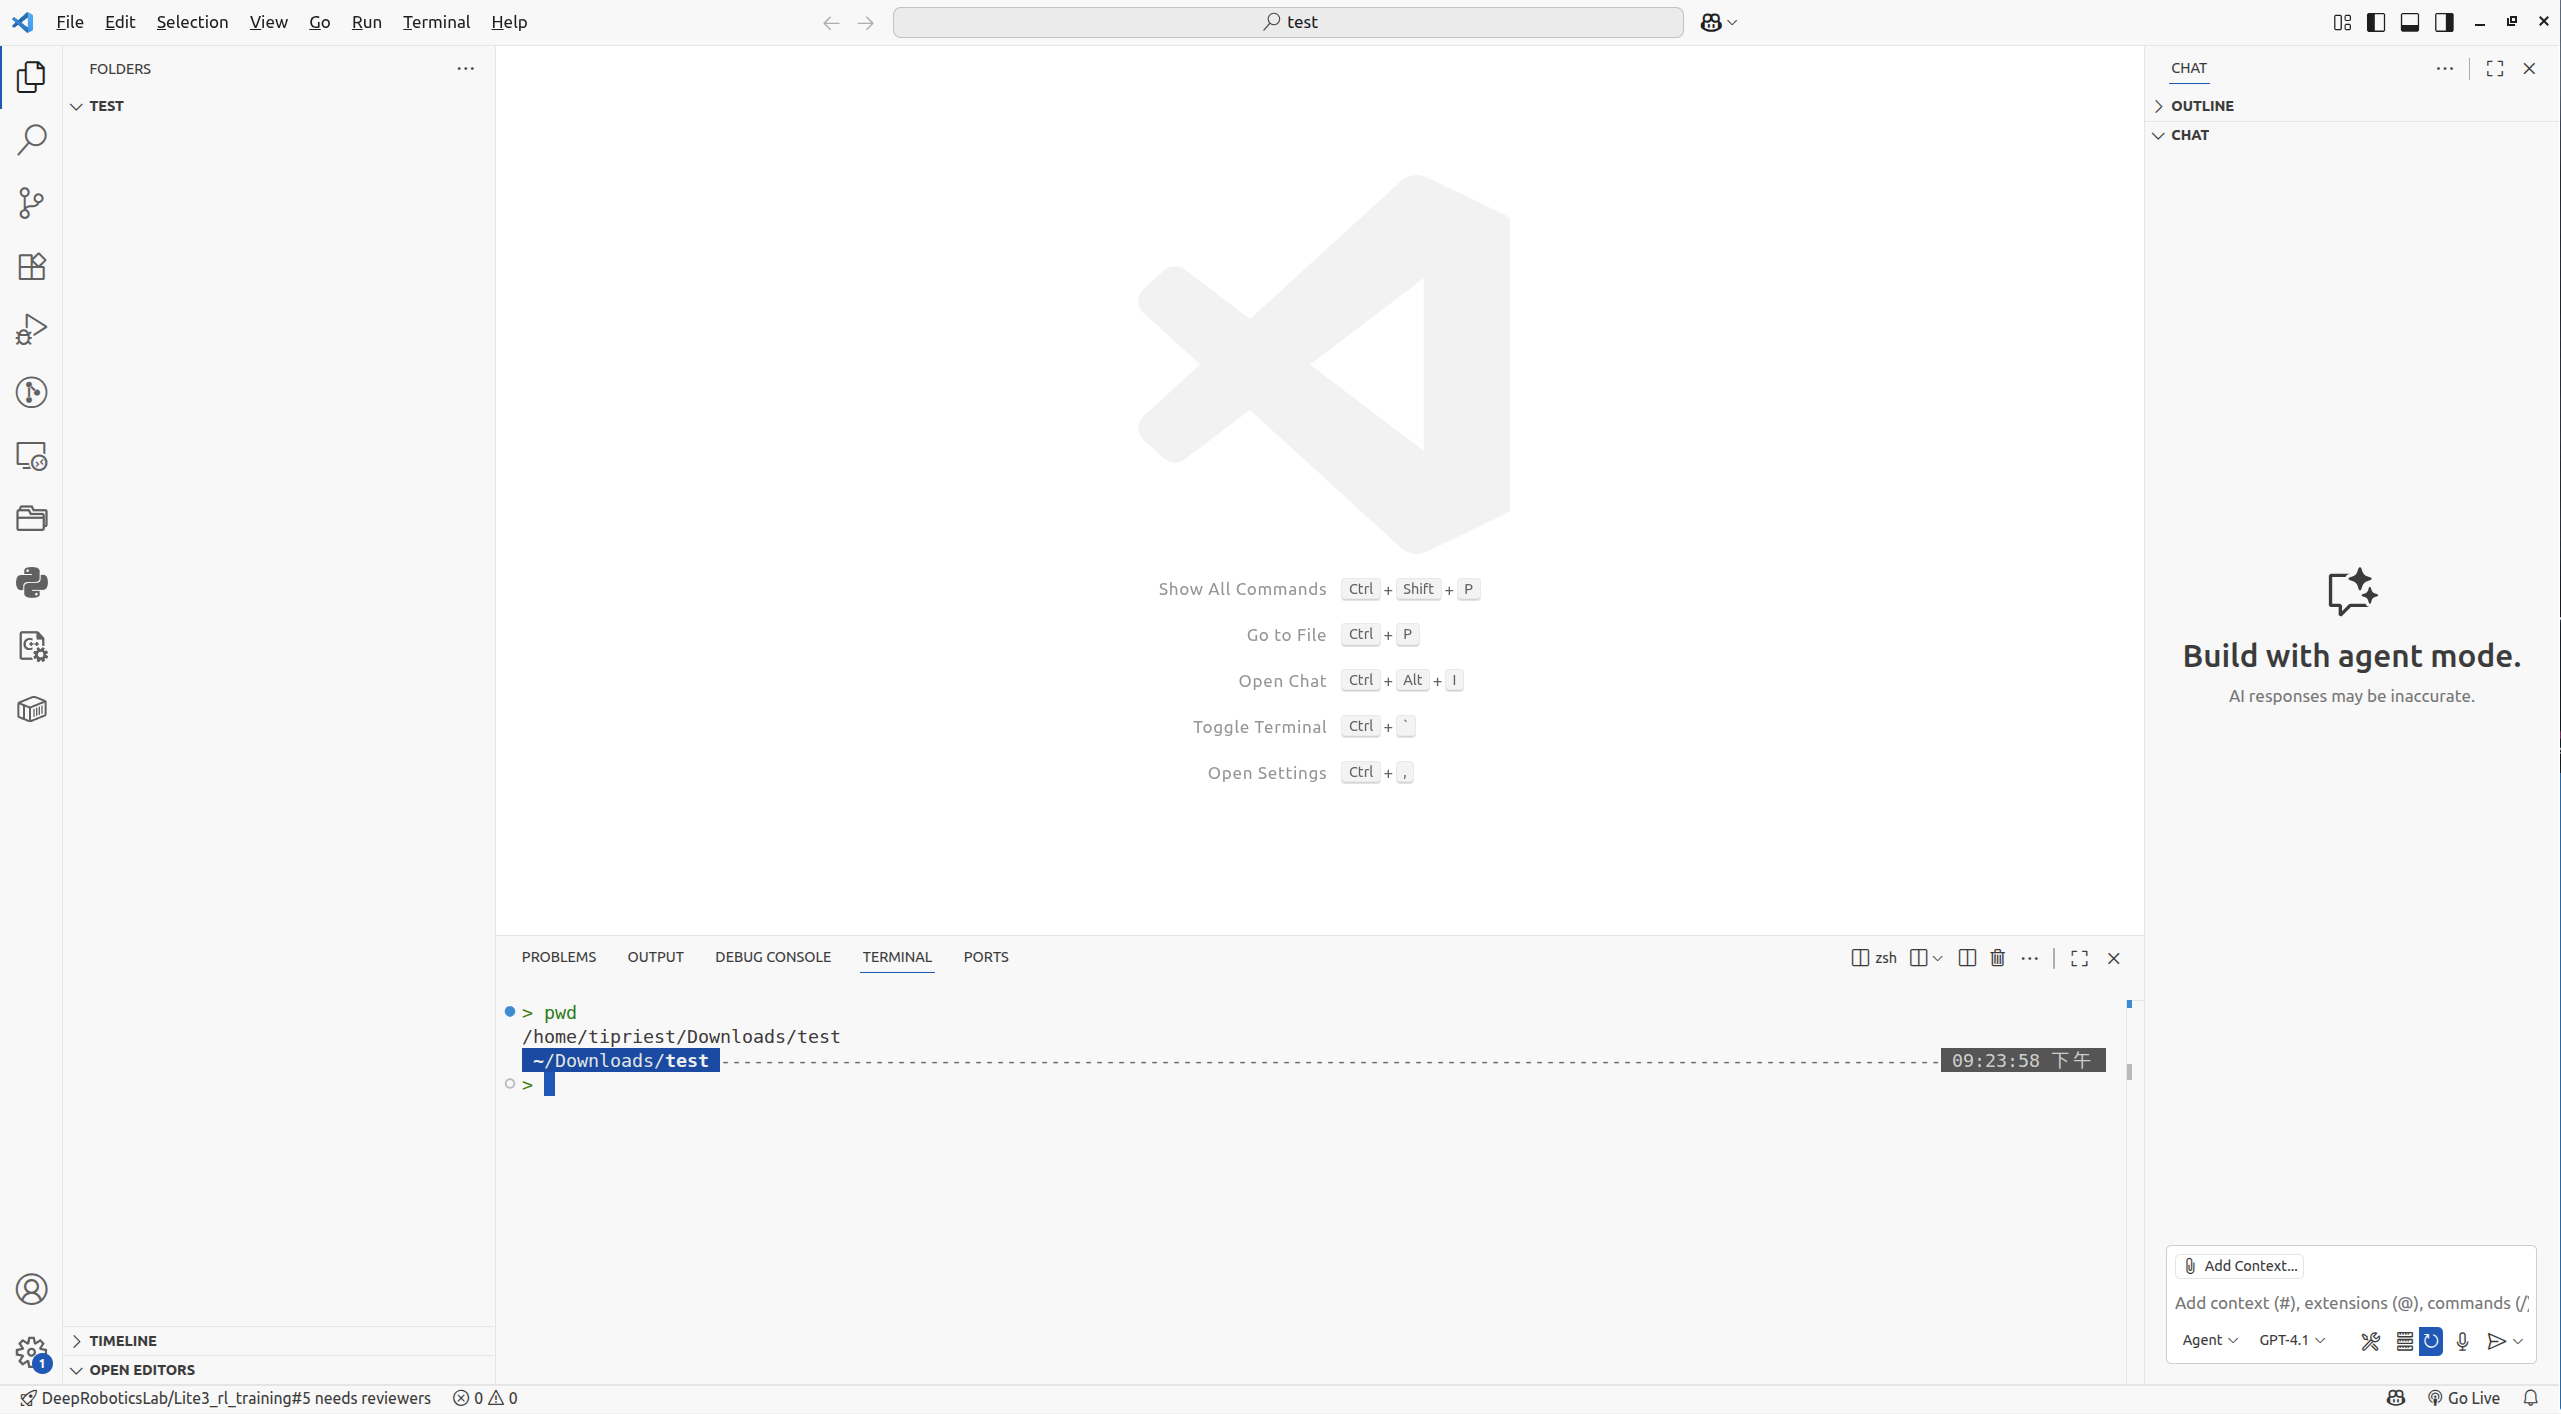The image size is (2561, 1414).
Task: Open the Containers box icon view
Action: click(x=31, y=709)
